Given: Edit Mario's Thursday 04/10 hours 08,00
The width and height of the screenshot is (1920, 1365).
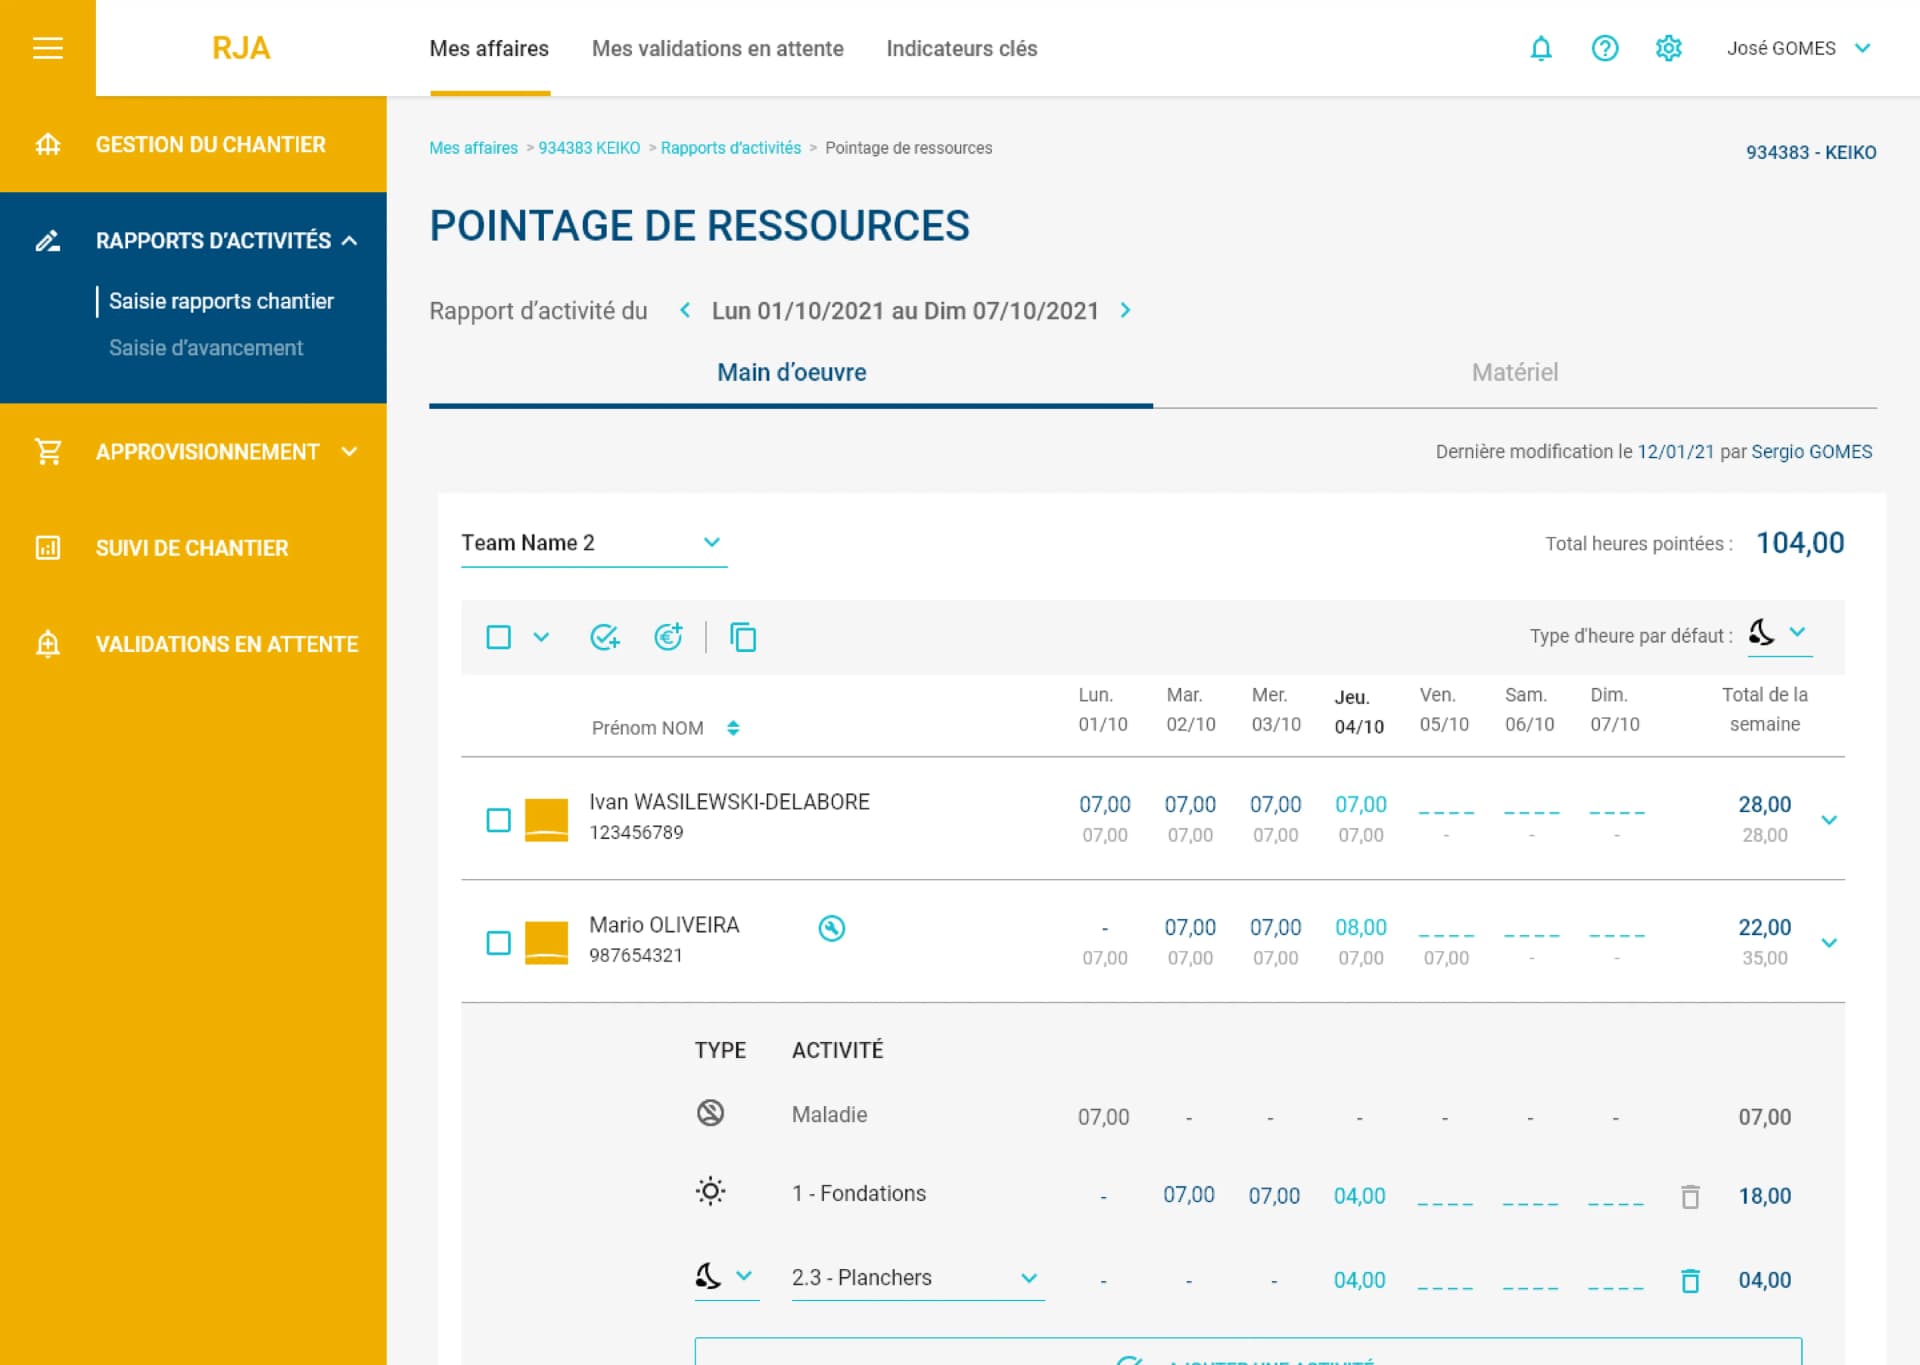Looking at the screenshot, I should coord(1361,928).
